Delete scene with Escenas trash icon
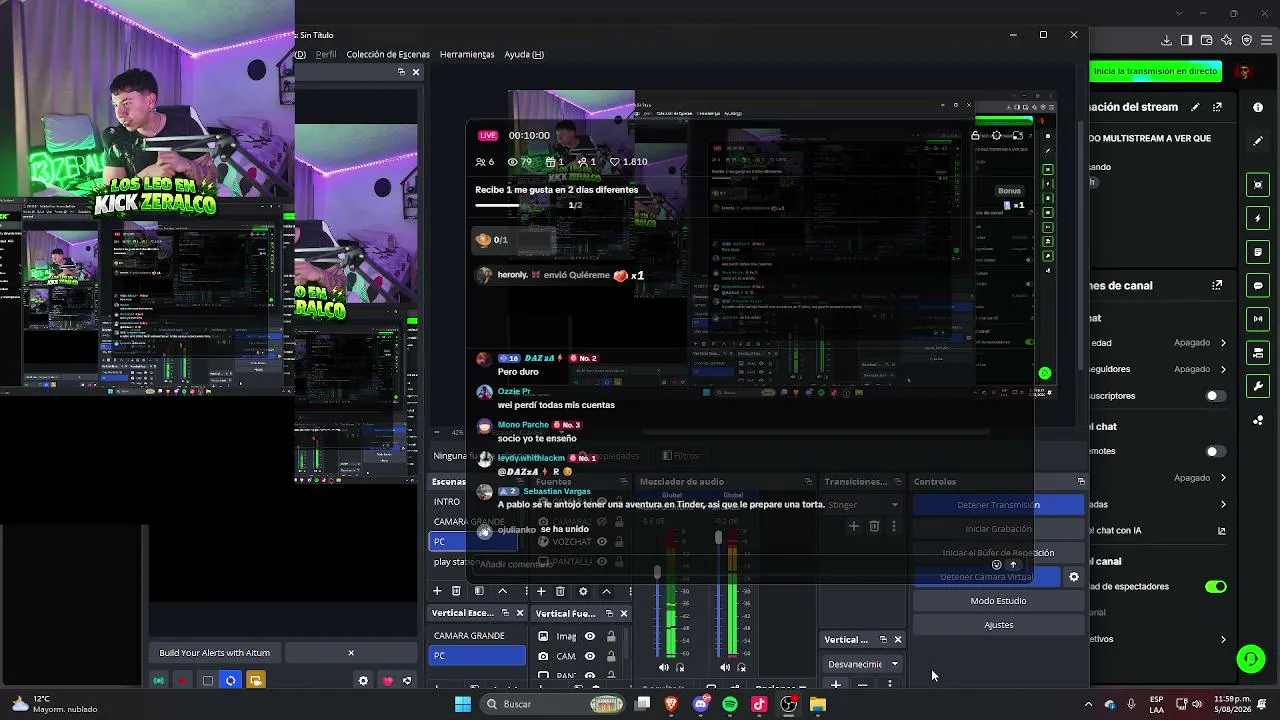The height and width of the screenshot is (720, 1280). [x=456, y=591]
